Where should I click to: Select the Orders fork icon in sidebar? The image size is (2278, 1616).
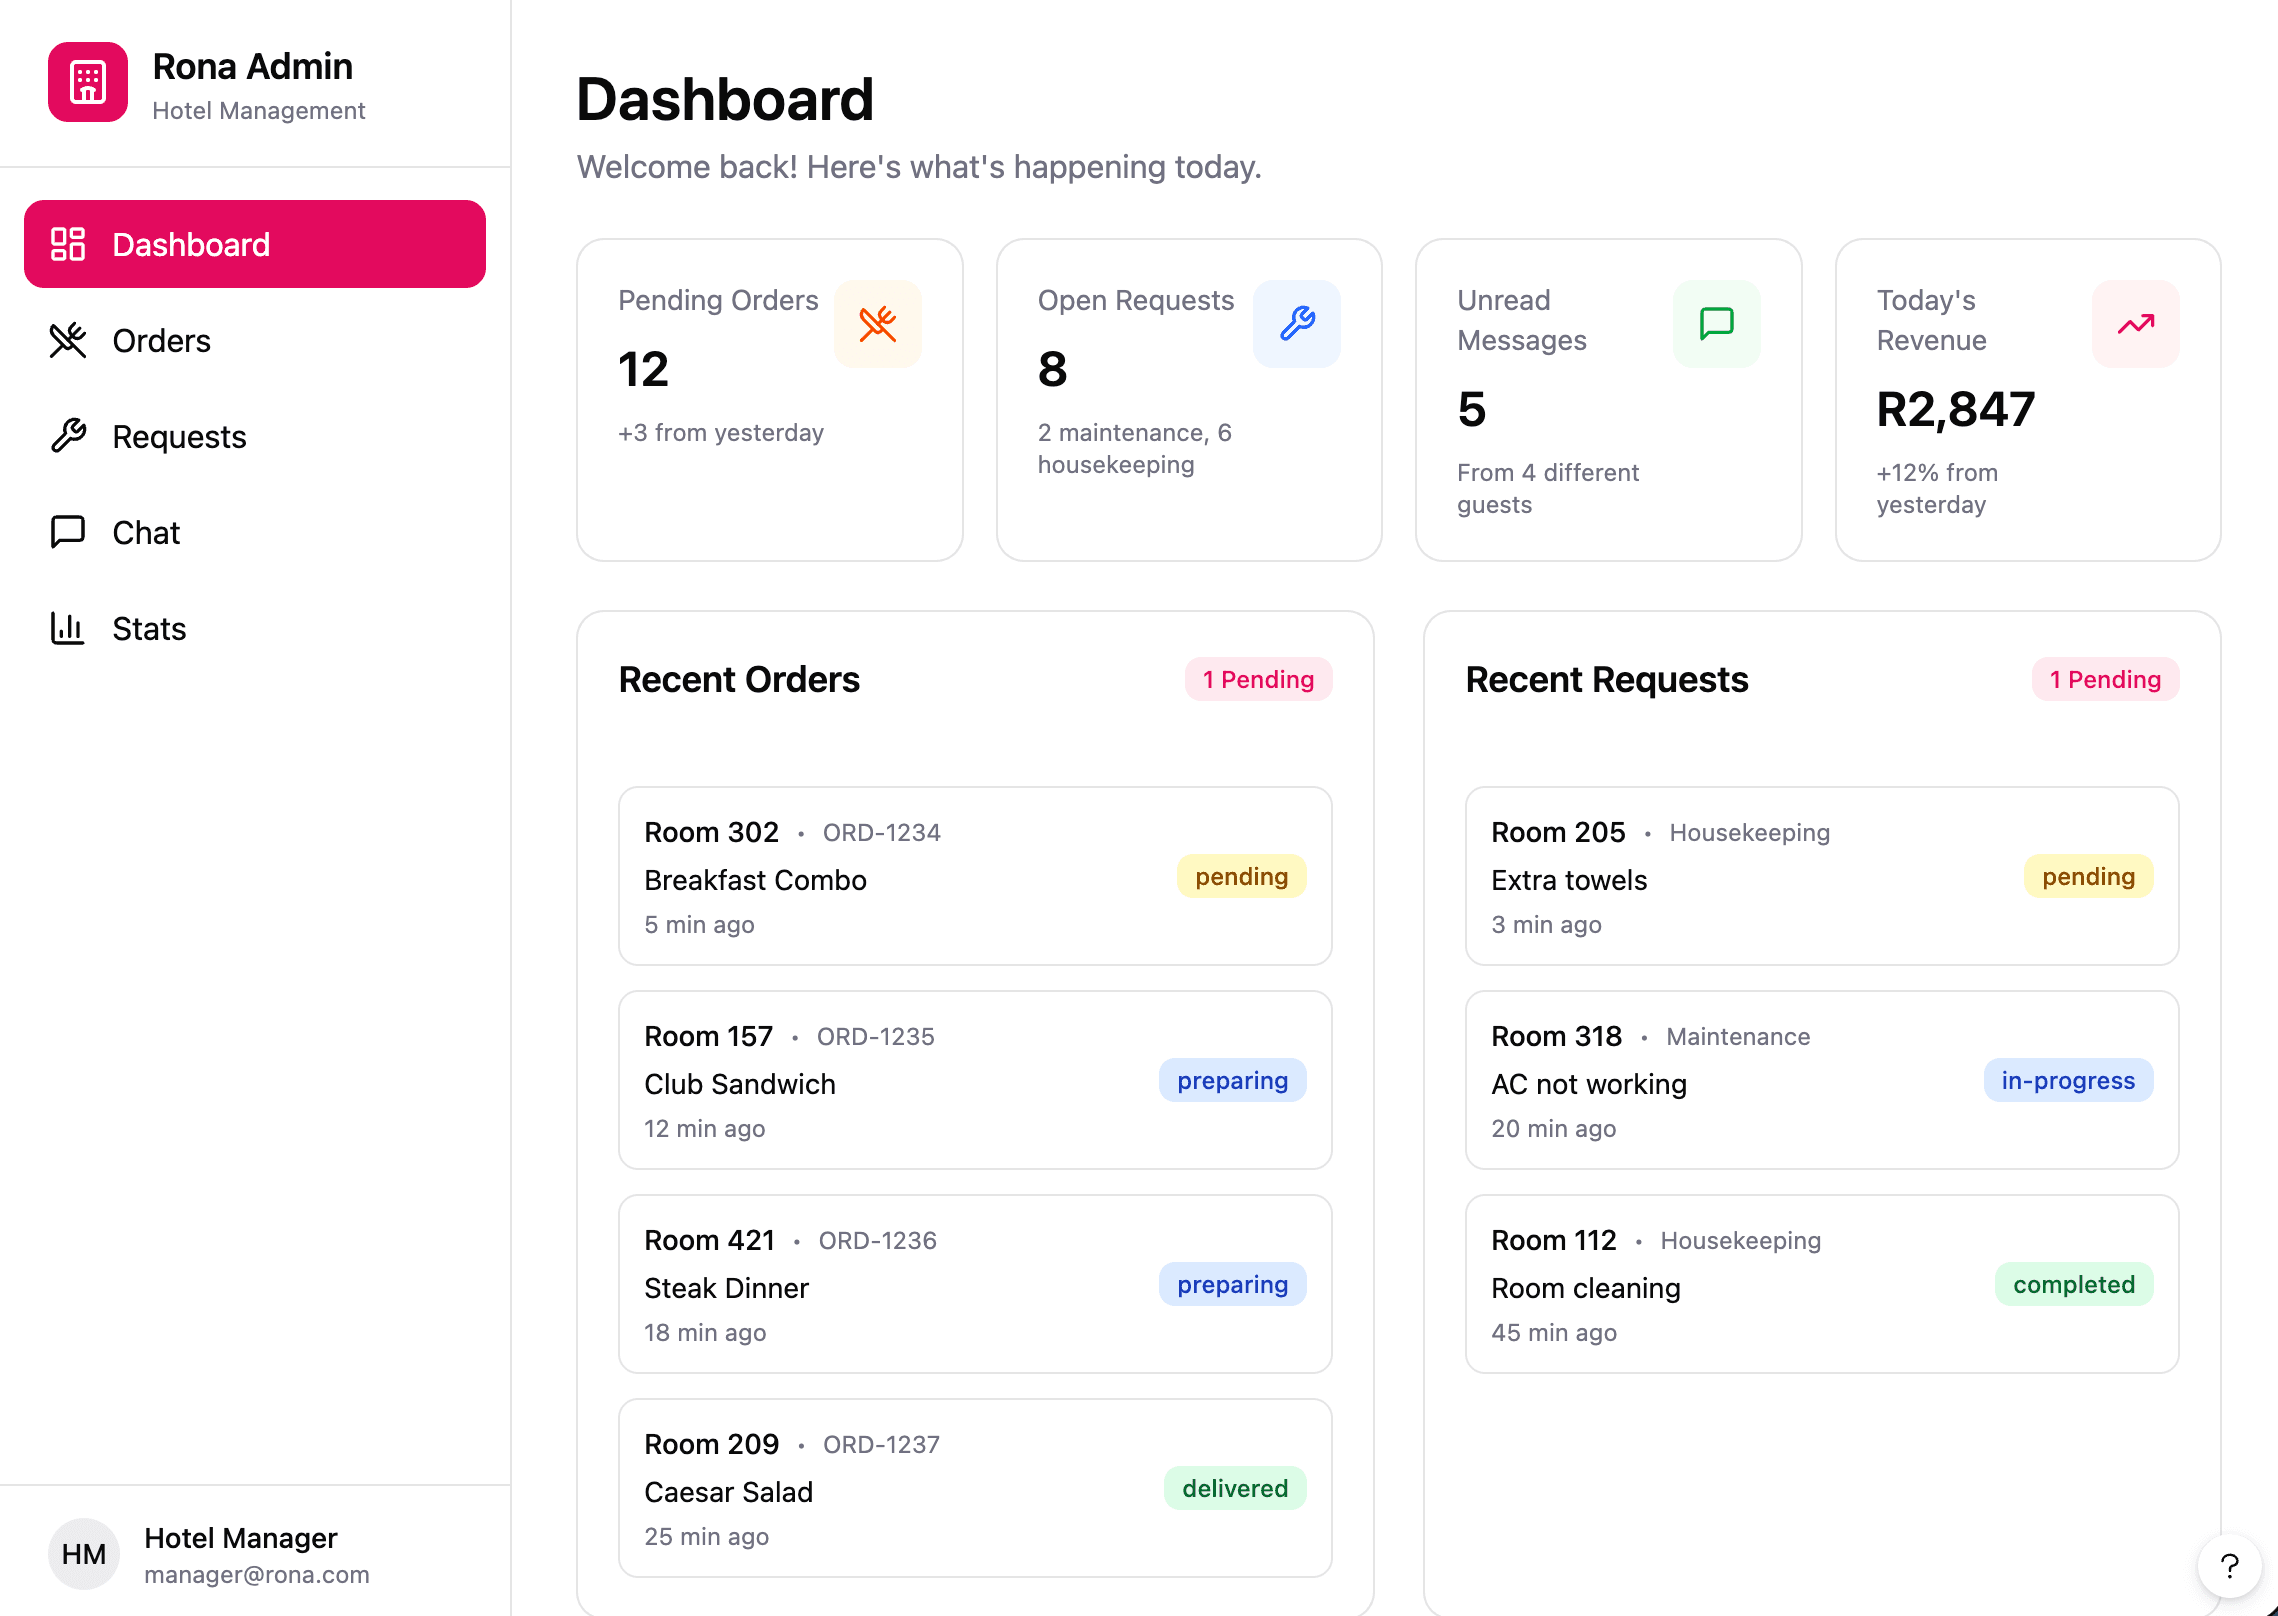(66, 340)
